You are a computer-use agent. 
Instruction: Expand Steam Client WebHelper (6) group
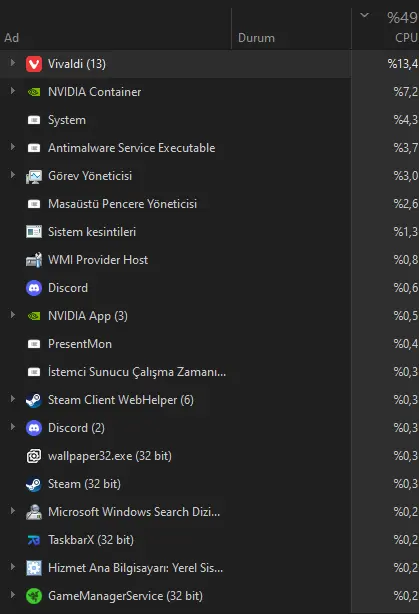(13, 399)
